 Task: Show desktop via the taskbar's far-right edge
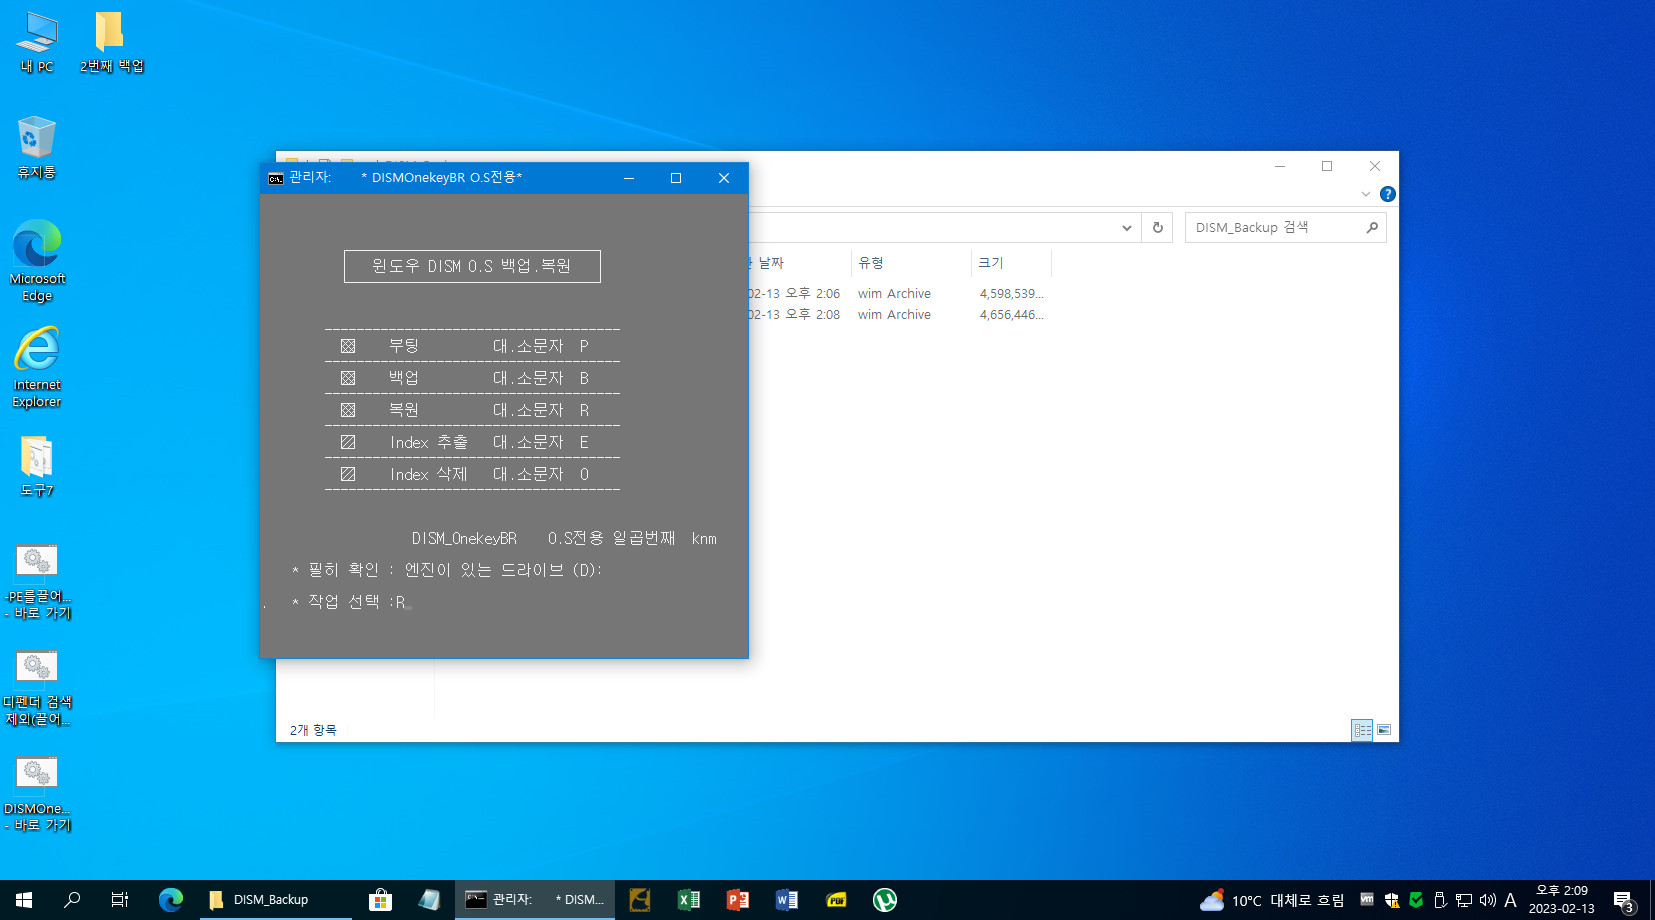[x=1652, y=900]
